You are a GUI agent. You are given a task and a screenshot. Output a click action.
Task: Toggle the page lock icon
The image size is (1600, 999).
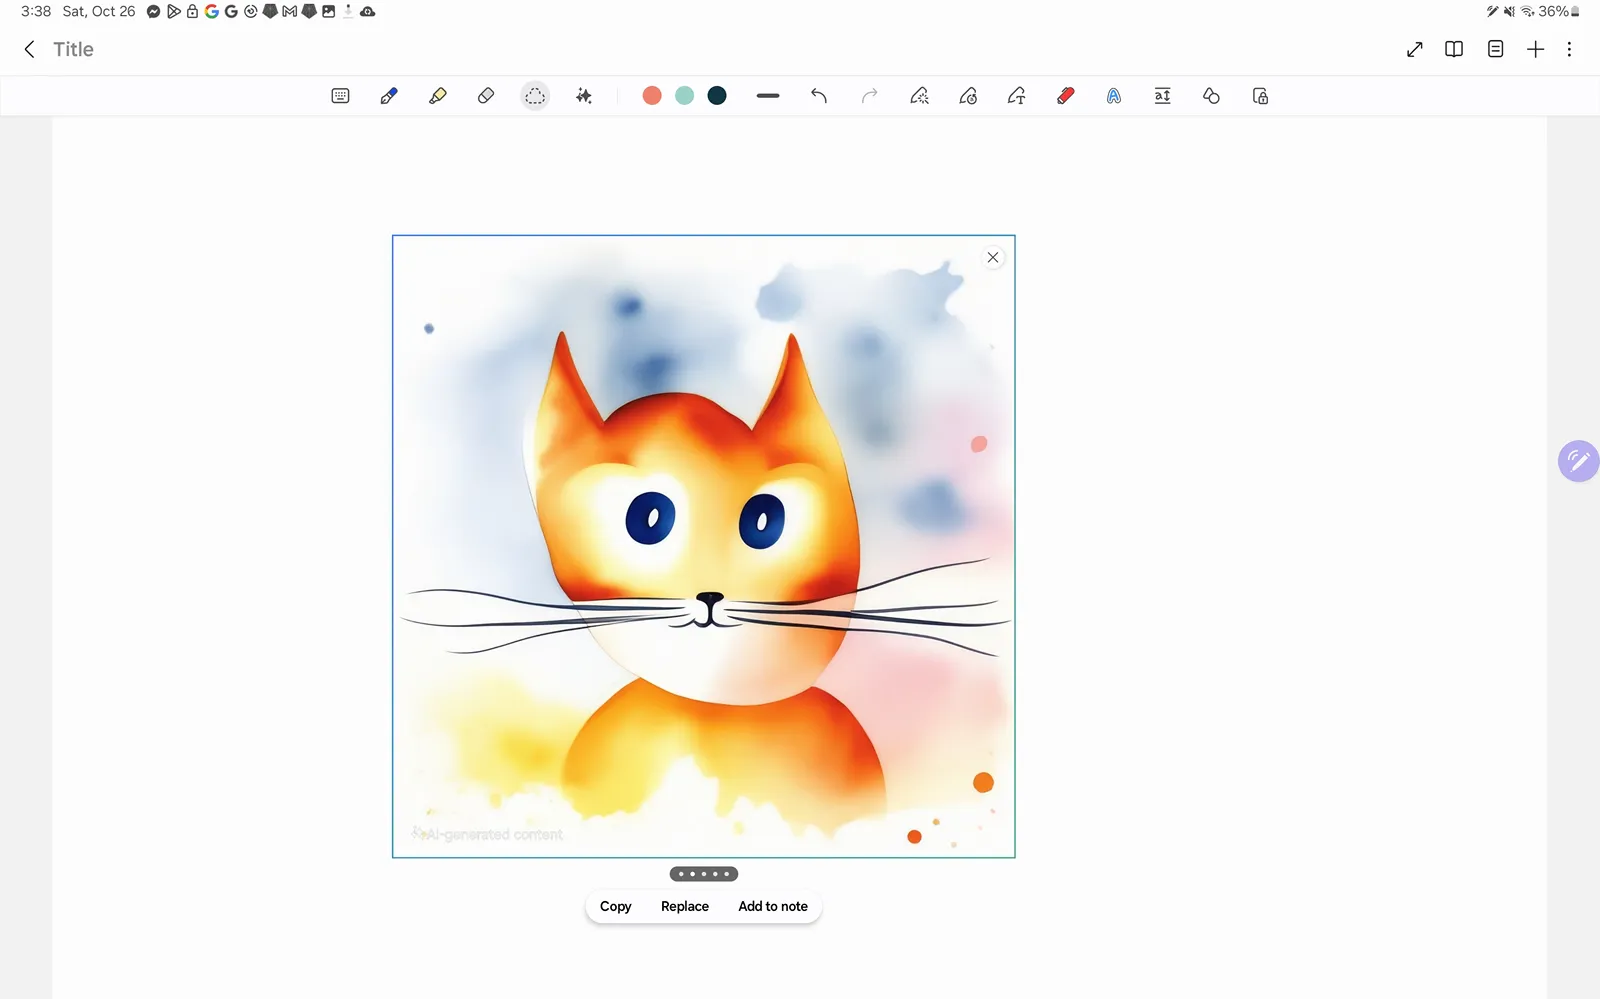pos(1260,96)
